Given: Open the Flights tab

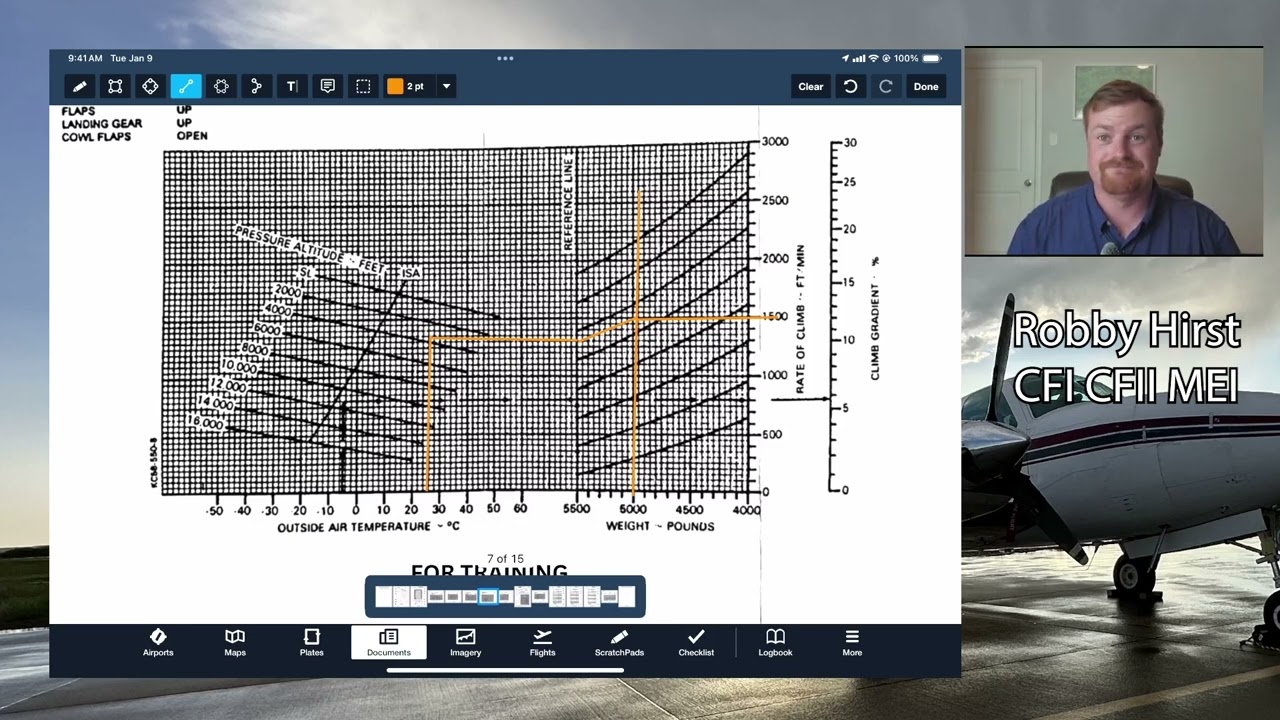Looking at the screenshot, I should click(542, 642).
